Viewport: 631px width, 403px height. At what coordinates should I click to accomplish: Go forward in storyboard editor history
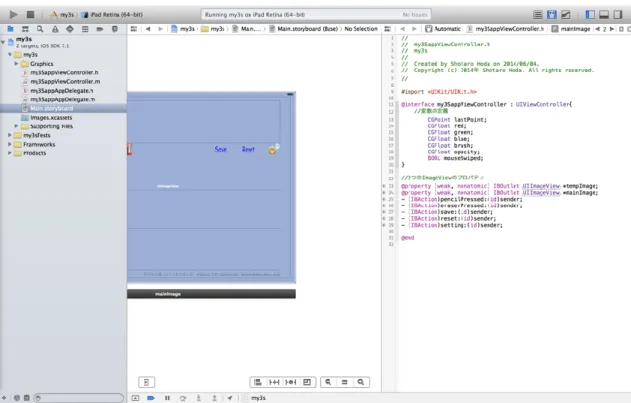click(x=161, y=29)
